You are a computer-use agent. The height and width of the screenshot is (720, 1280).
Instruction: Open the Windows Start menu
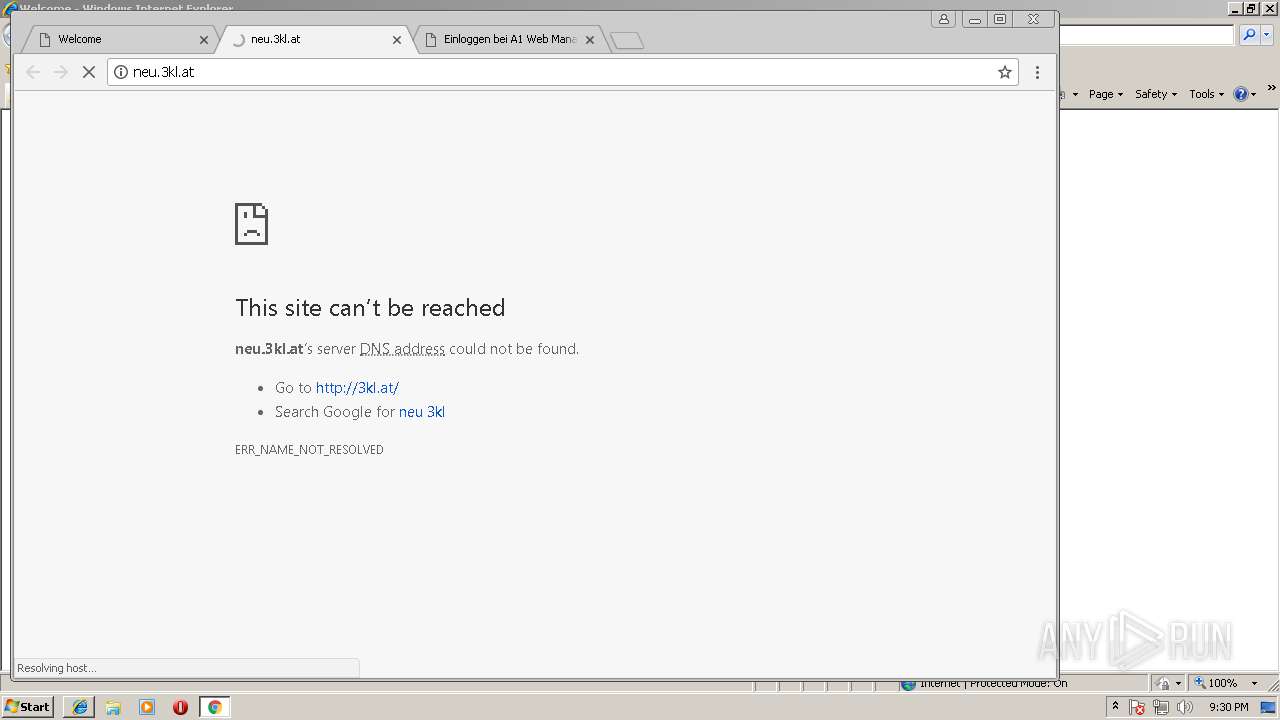pos(27,707)
